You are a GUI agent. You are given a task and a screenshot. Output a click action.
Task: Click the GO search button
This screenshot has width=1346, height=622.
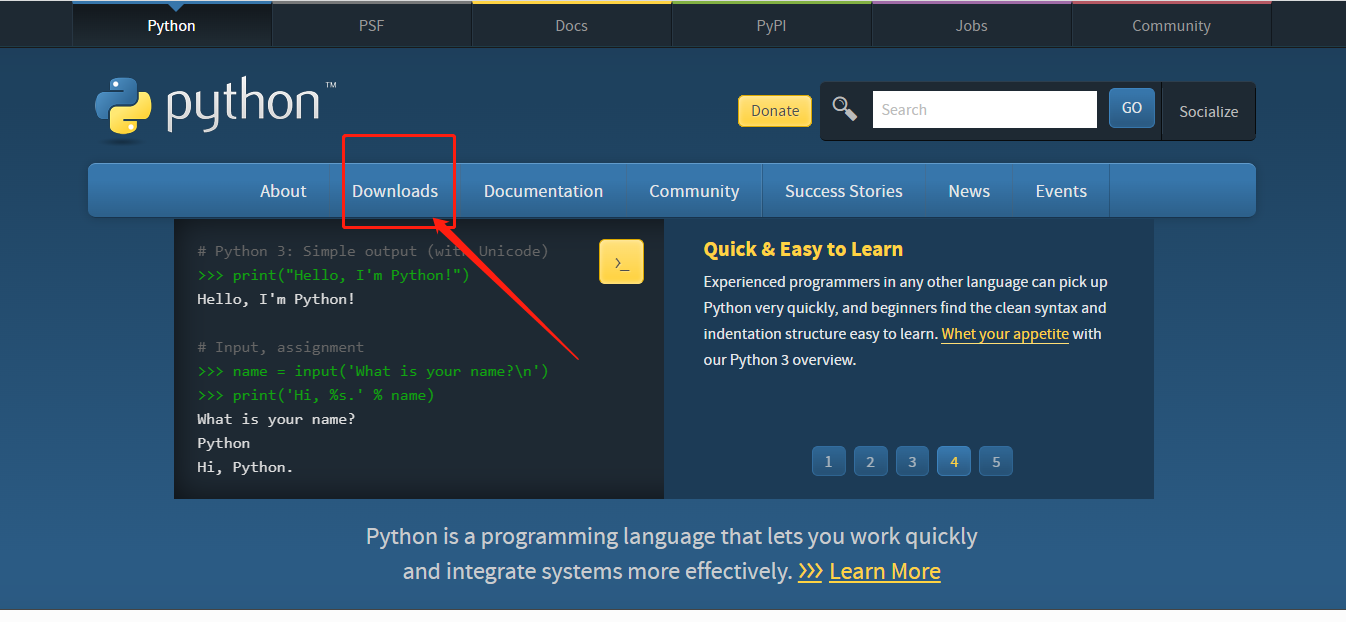[1132, 108]
